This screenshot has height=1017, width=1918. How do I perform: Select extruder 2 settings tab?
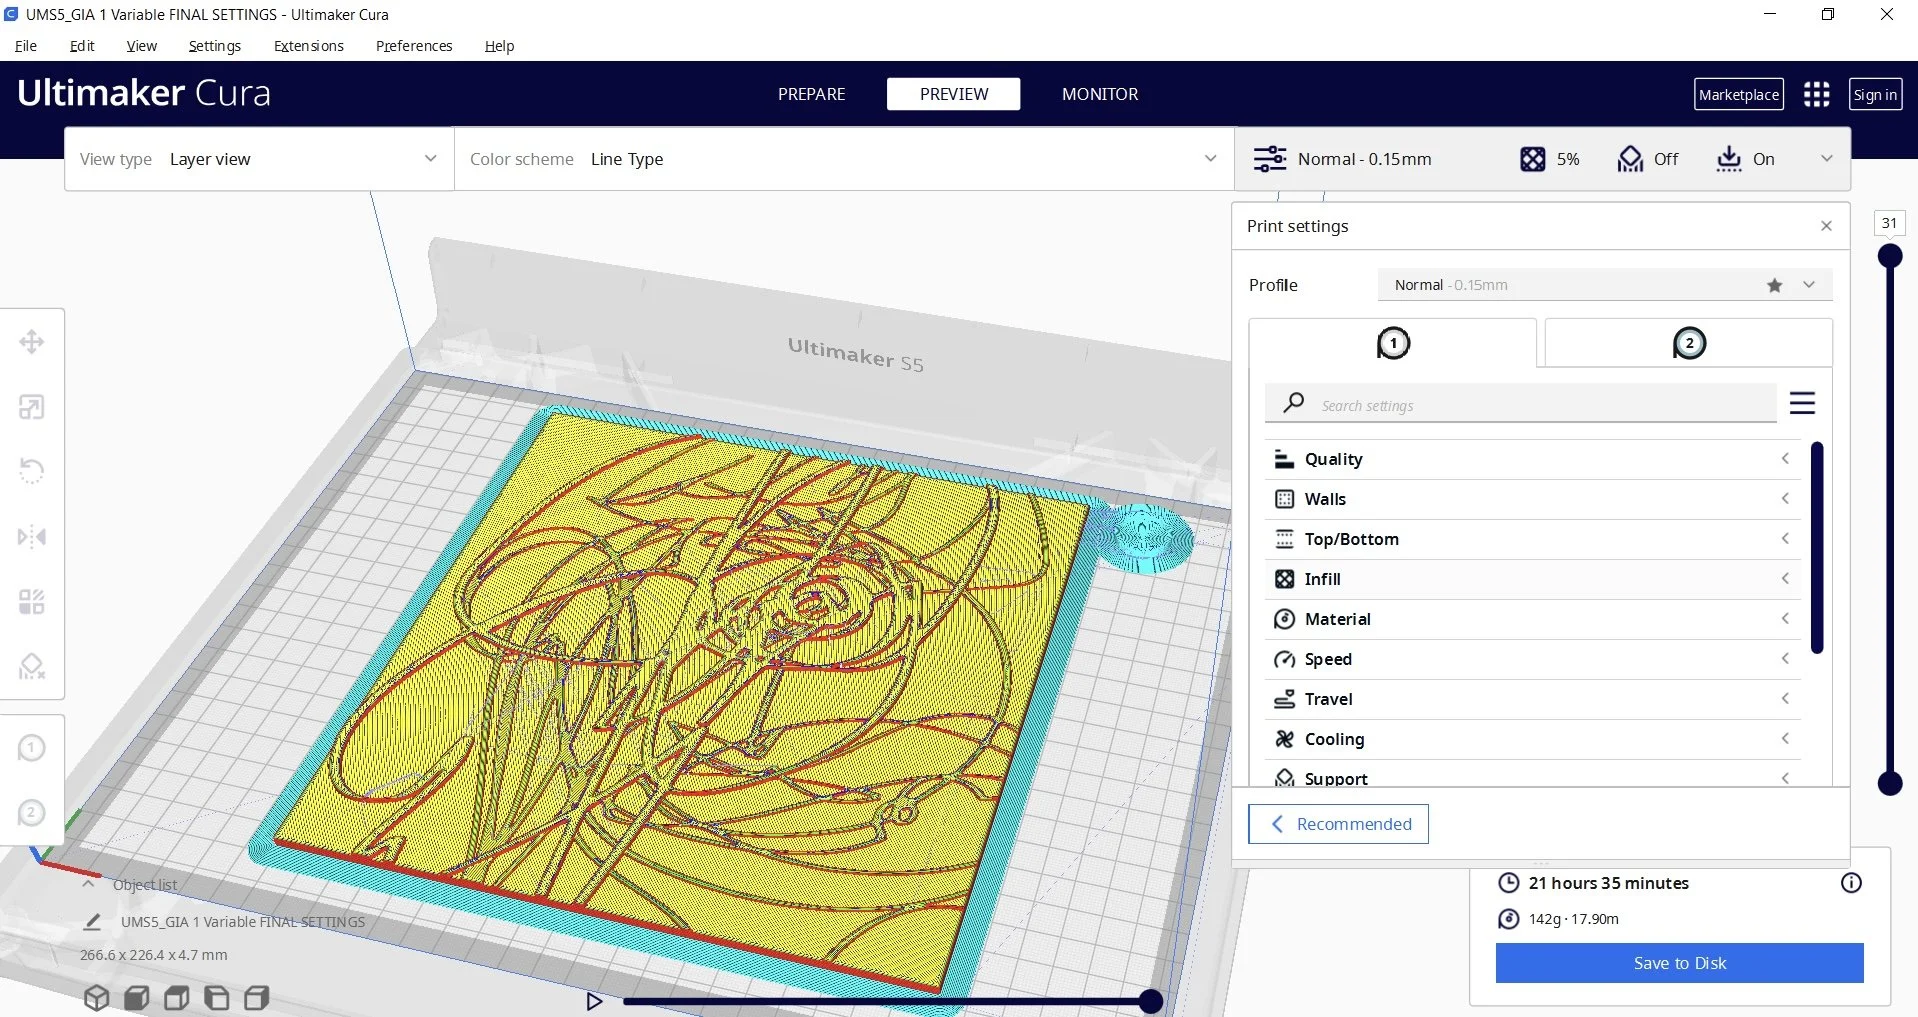coord(1688,343)
